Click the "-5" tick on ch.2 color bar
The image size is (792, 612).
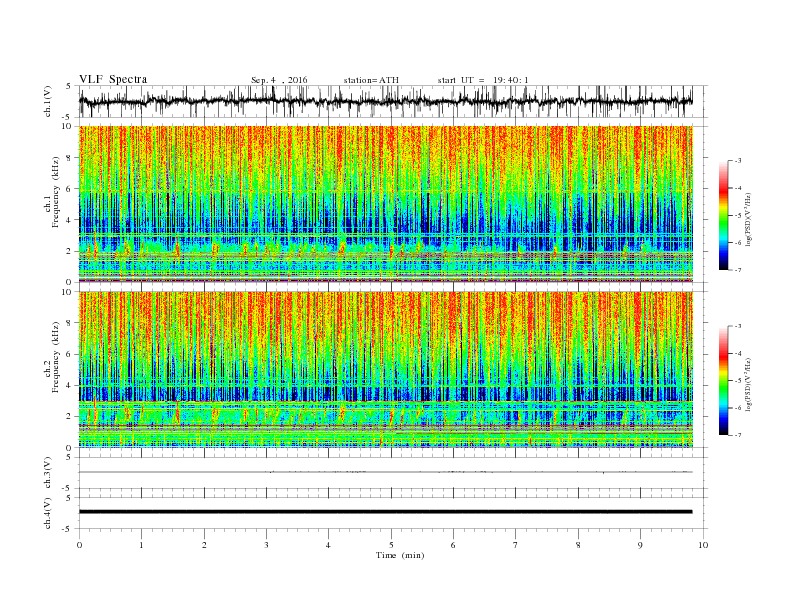[x=738, y=381]
